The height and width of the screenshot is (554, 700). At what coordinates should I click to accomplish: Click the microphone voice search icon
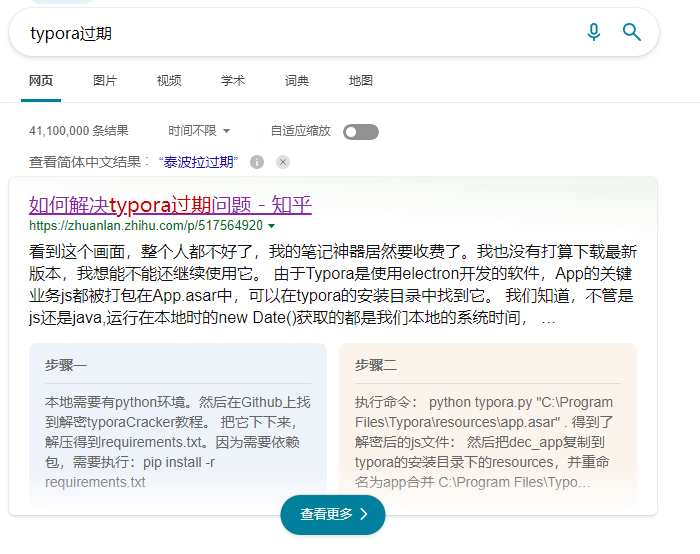pos(594,32)
